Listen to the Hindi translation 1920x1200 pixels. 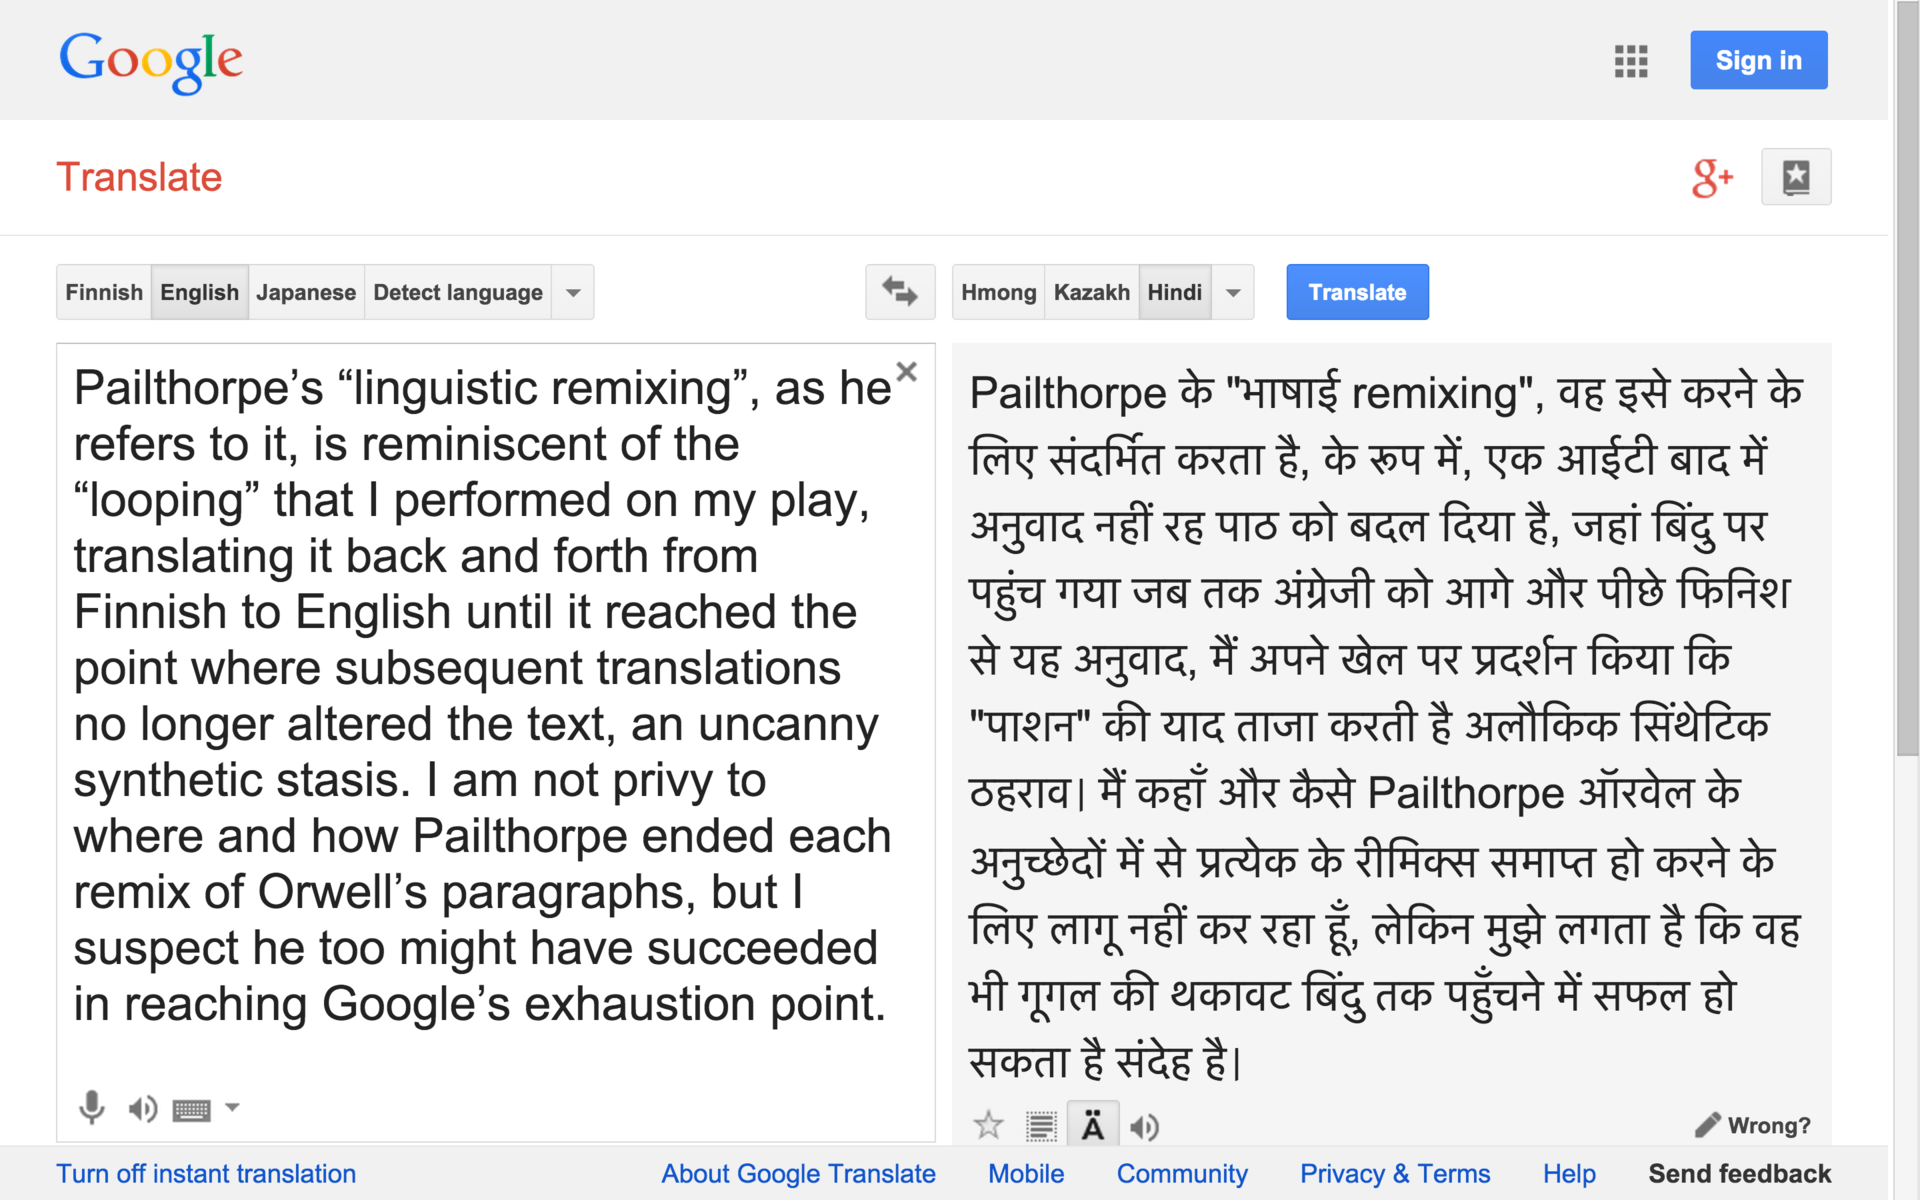(x=1144, y=1127)
